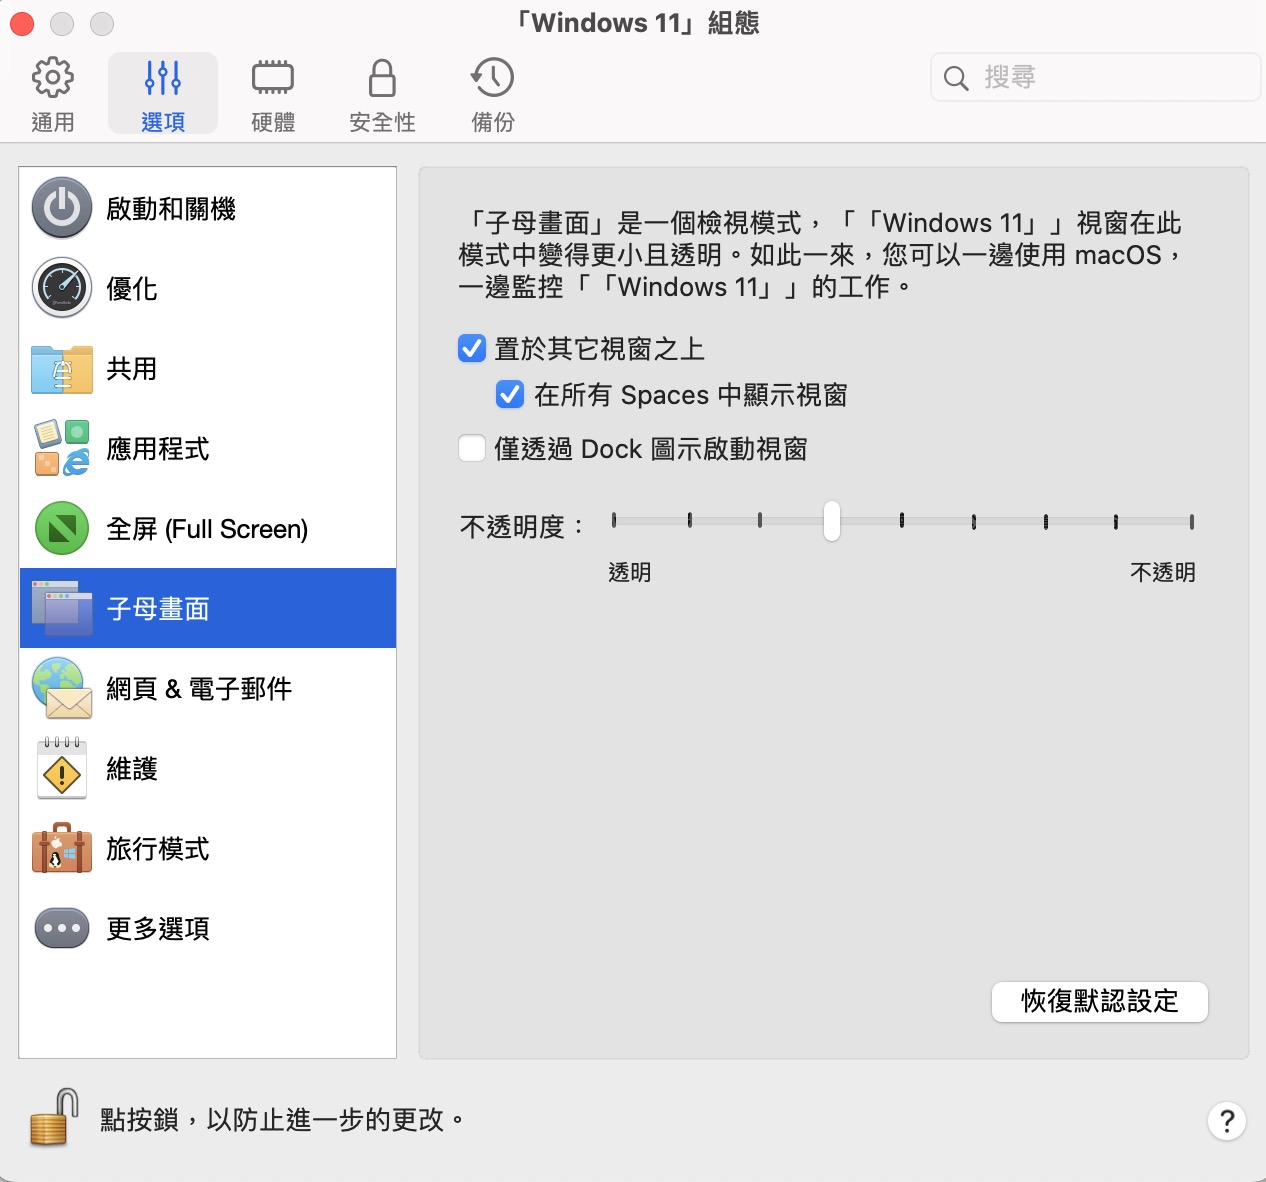Open the 通用 gear icon tab

(53, 94)
